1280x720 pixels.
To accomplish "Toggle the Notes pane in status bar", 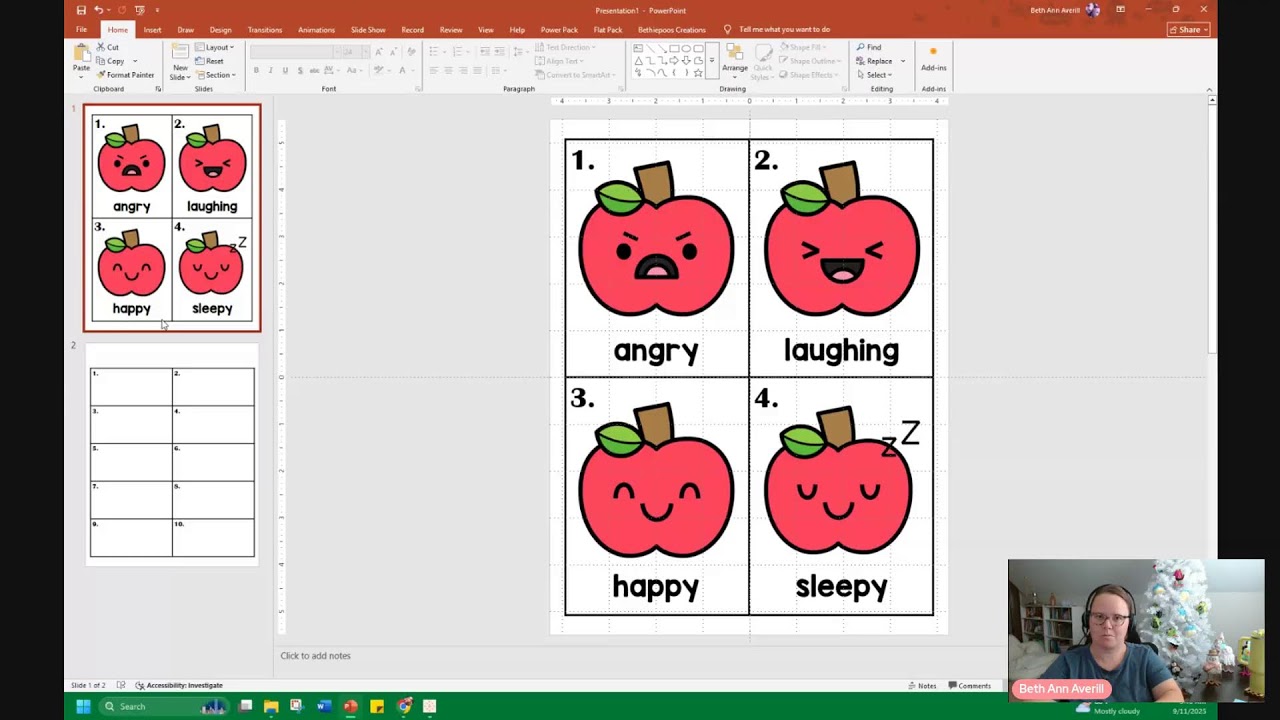I will (x=922, y=686).
